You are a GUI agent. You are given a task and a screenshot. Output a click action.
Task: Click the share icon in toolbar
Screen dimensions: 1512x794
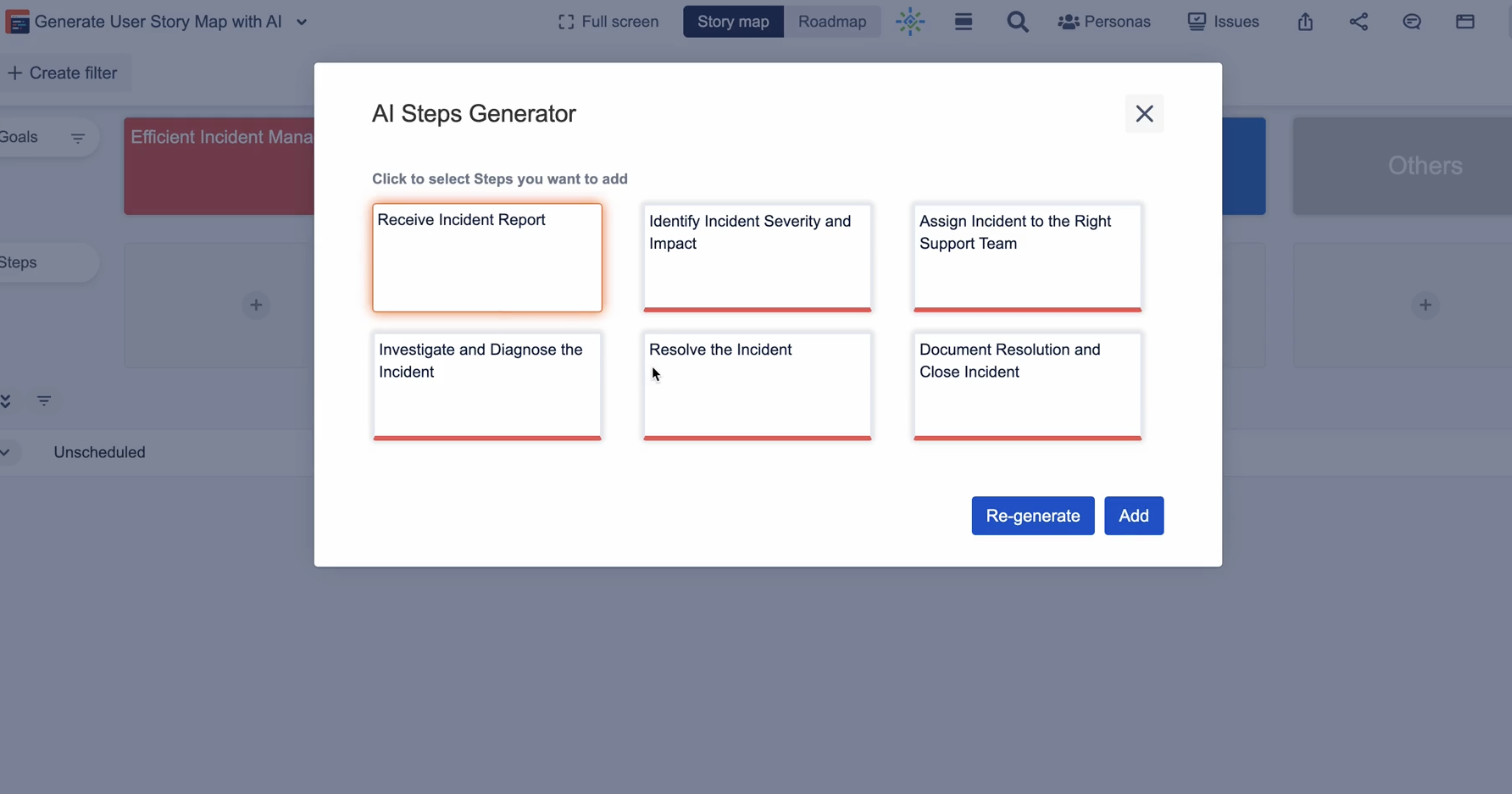1358,22
